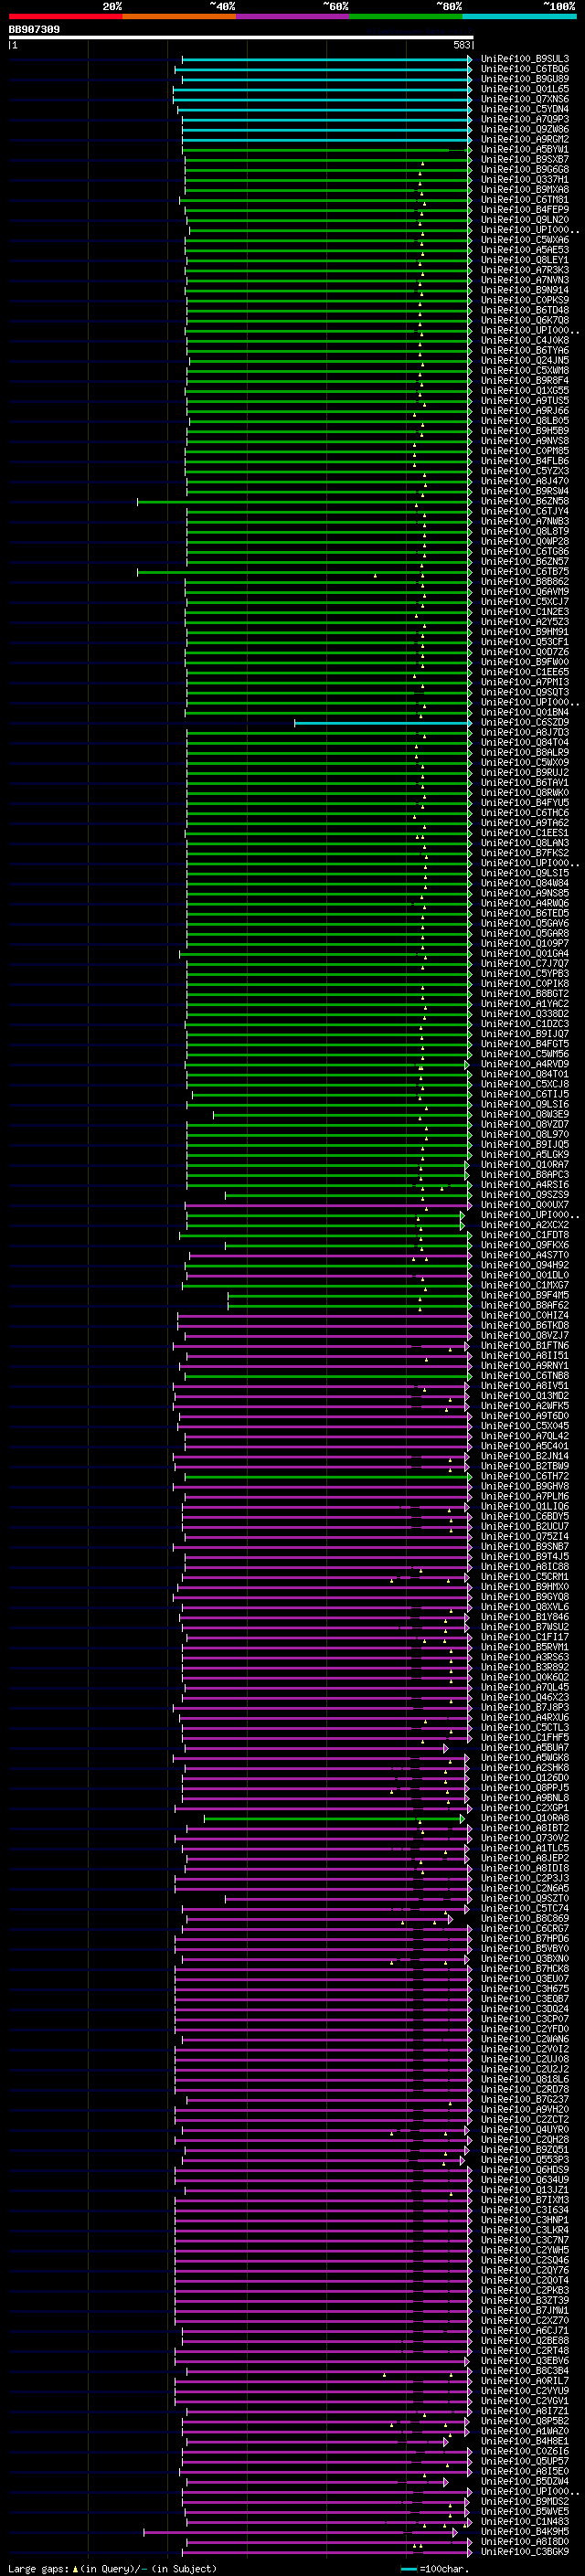The height and width of the screenshot is (2576, 585).
Task: Click the purple ~60% identity legend bar
Action: [292, 16]
